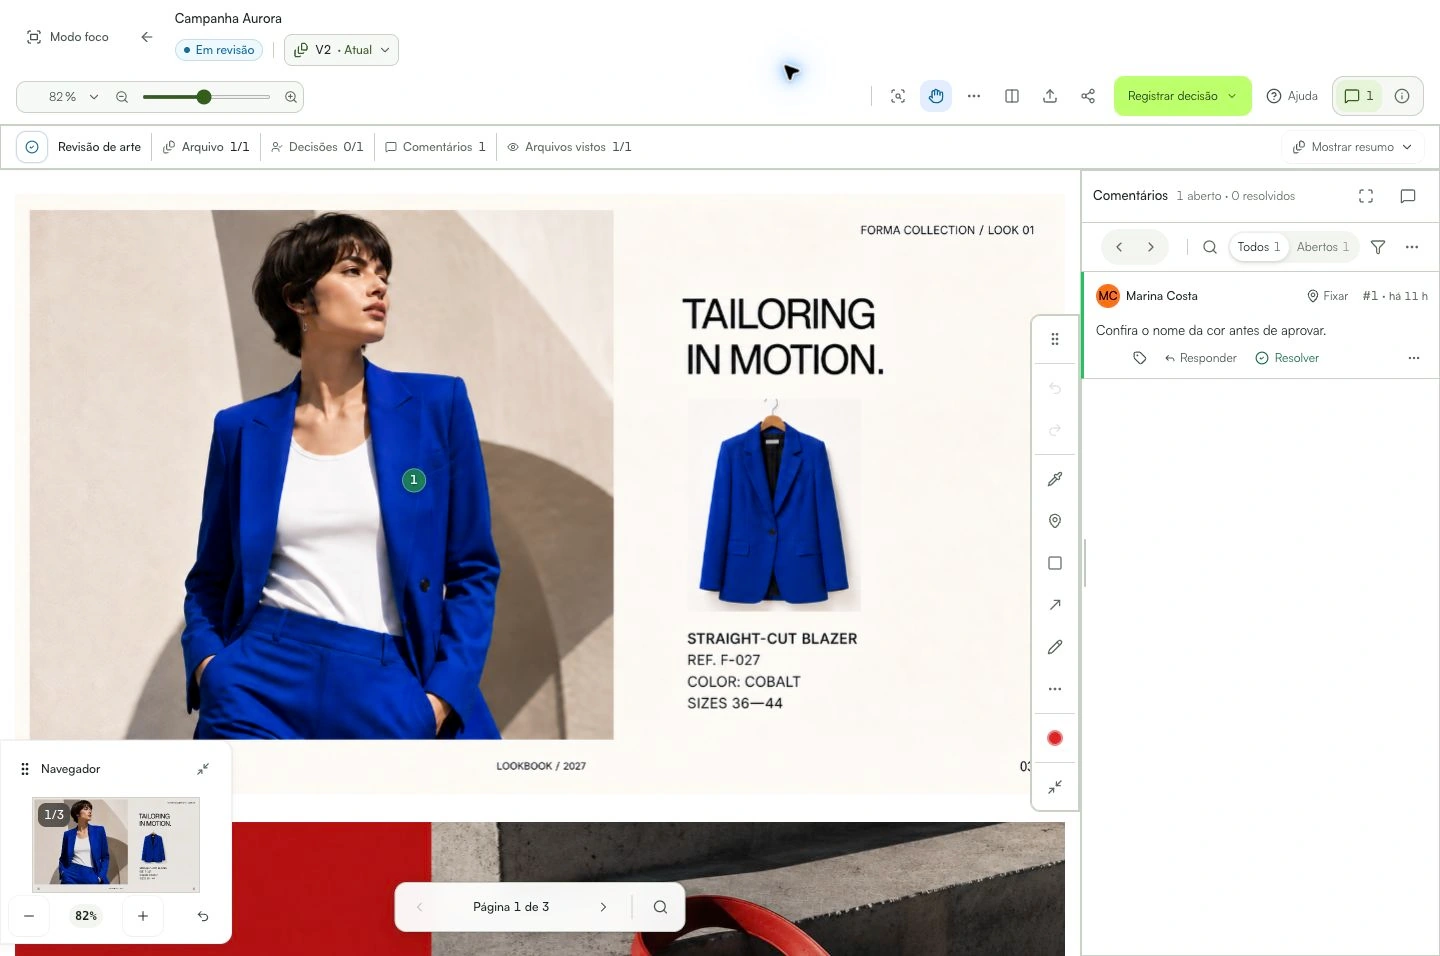The width and height of the screenshot is (1440, 956).
Task: Toggle the comments panel button showing 1
Action: click(x=1358, y=96)
